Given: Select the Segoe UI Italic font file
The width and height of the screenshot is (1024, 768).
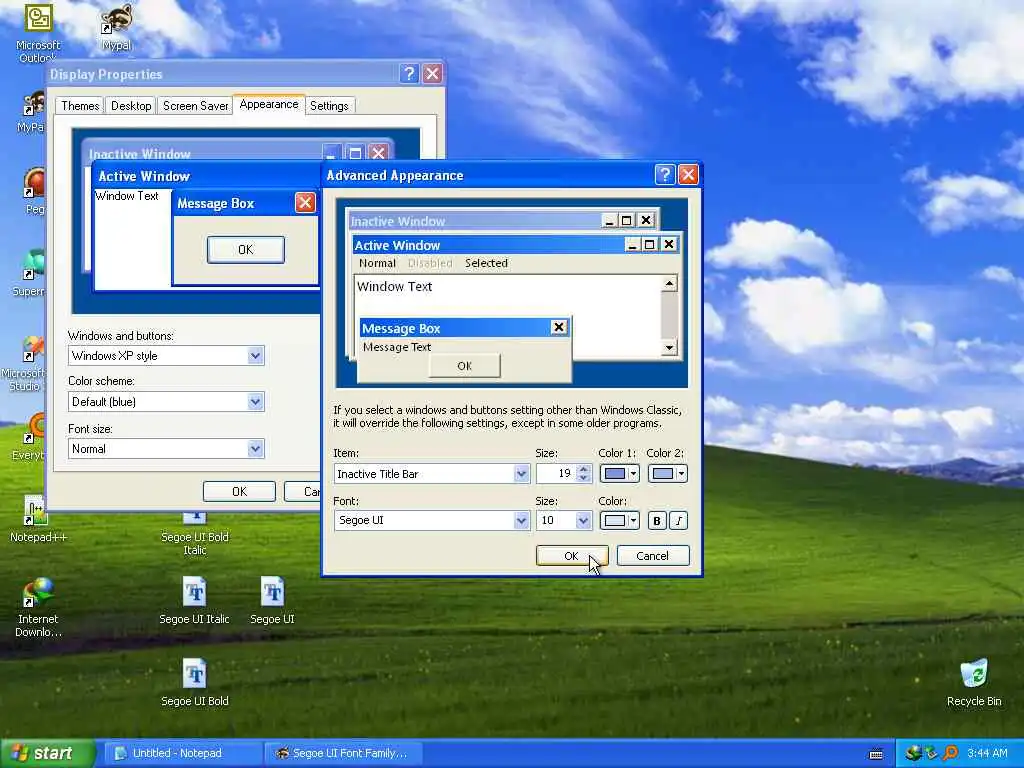Looking at the screenshot, I should pyautogui.click(x=195, y=601).
